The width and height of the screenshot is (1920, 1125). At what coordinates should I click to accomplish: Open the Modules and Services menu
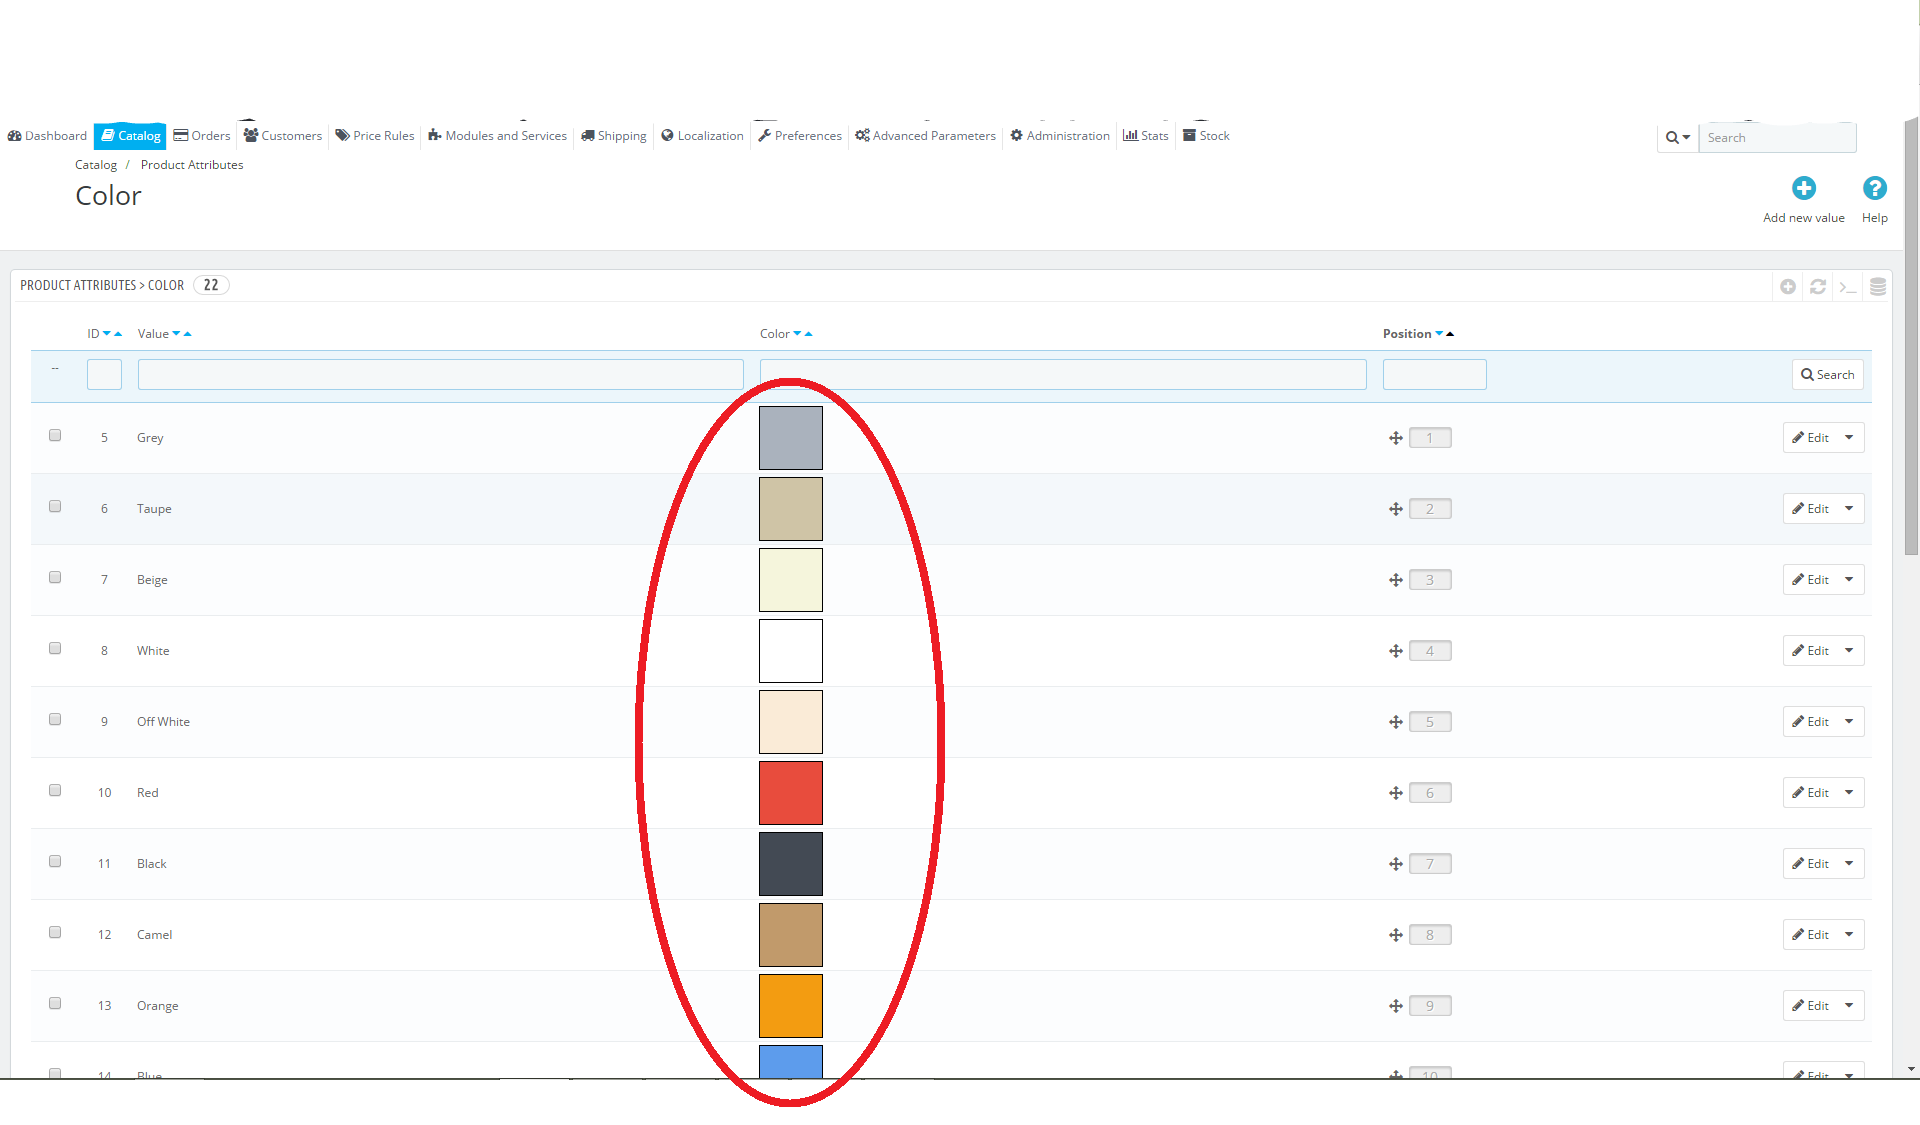coord(497,136)
